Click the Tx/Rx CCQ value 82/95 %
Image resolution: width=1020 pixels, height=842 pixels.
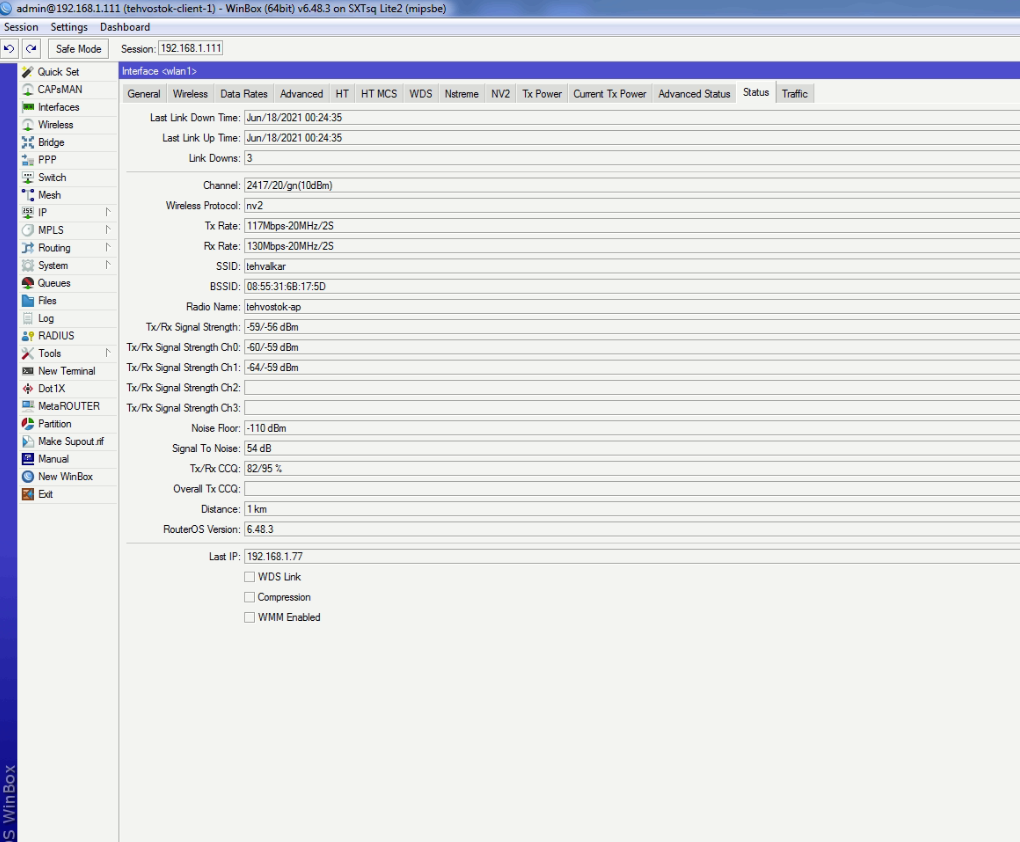click(x=632, y=469)
